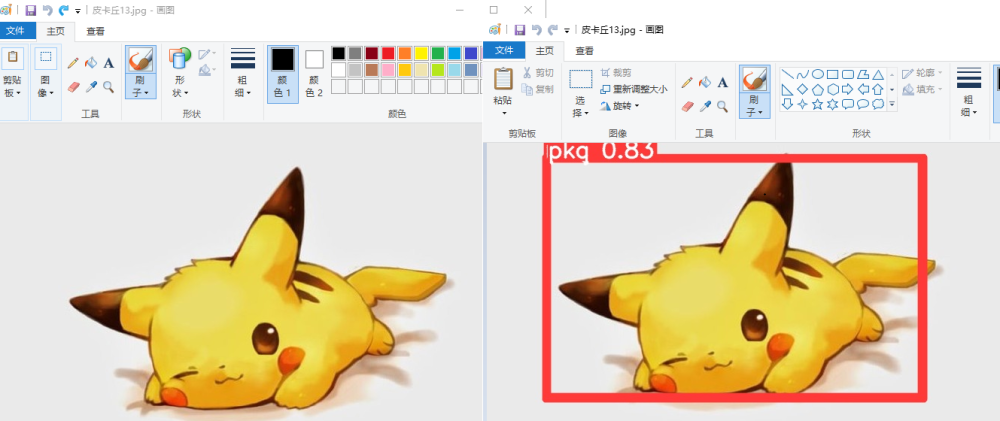Click Undo arrow in right window title bar
Viewport: 1000px width, 421px height.
click(x=536, y=30)
